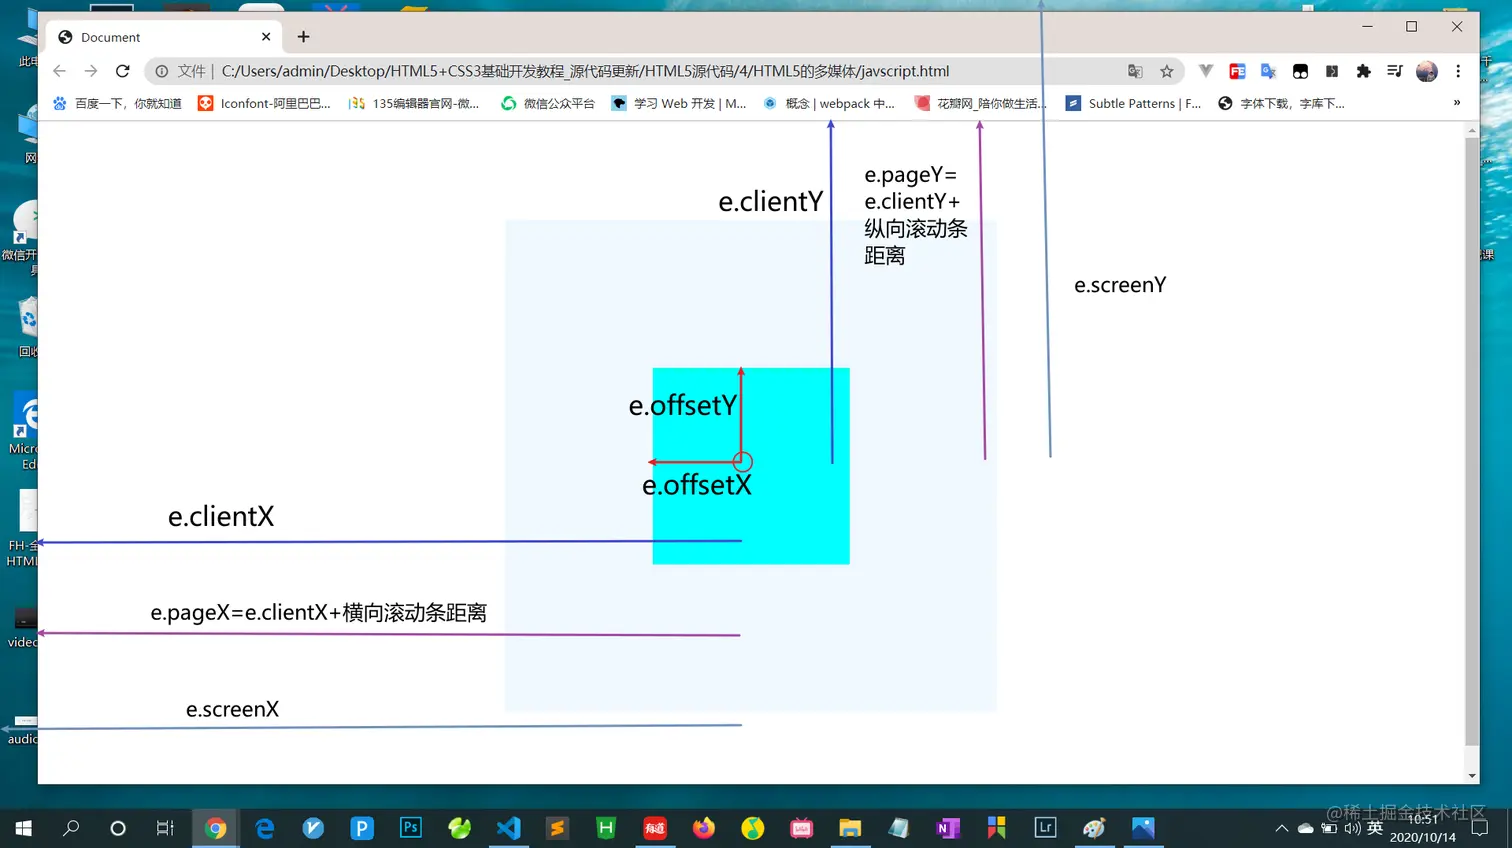Open the 微信公众平台 bookmark

click(x=548, y=103)
